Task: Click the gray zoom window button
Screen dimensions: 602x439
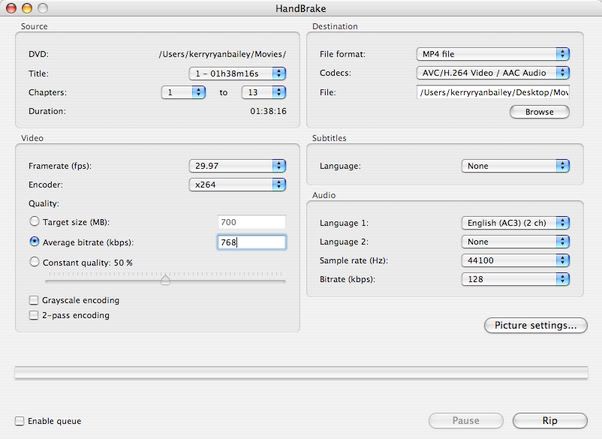Action: point(43,8)
